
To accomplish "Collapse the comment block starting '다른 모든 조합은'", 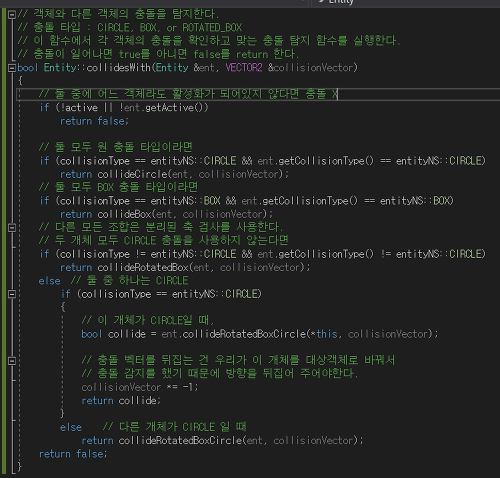I will [12, 228].
